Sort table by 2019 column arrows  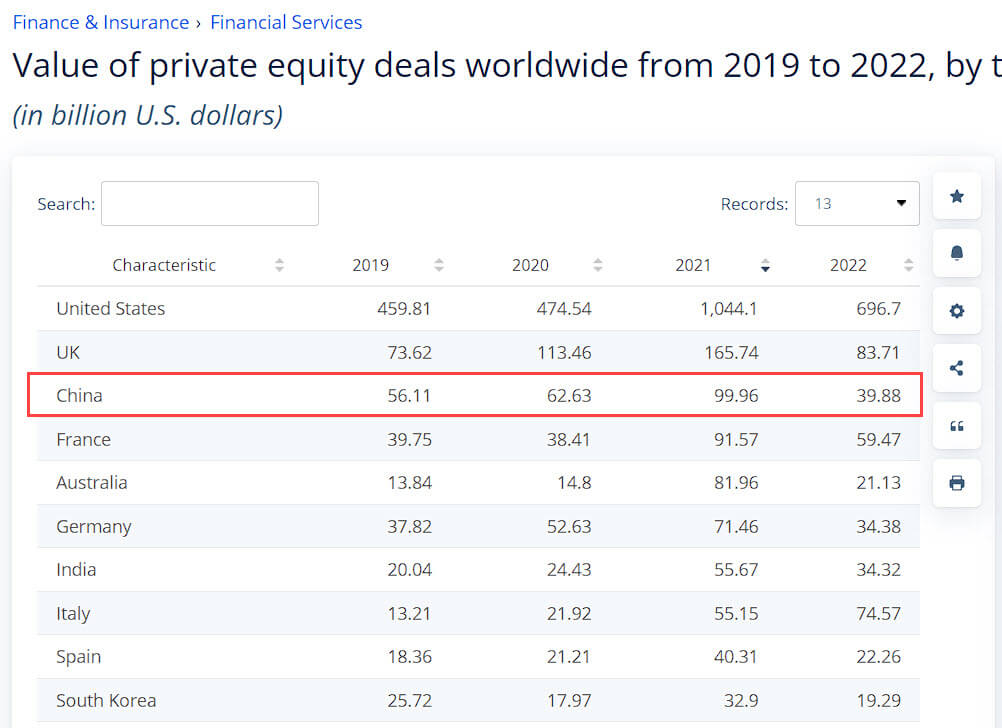(x=438, y=265)
